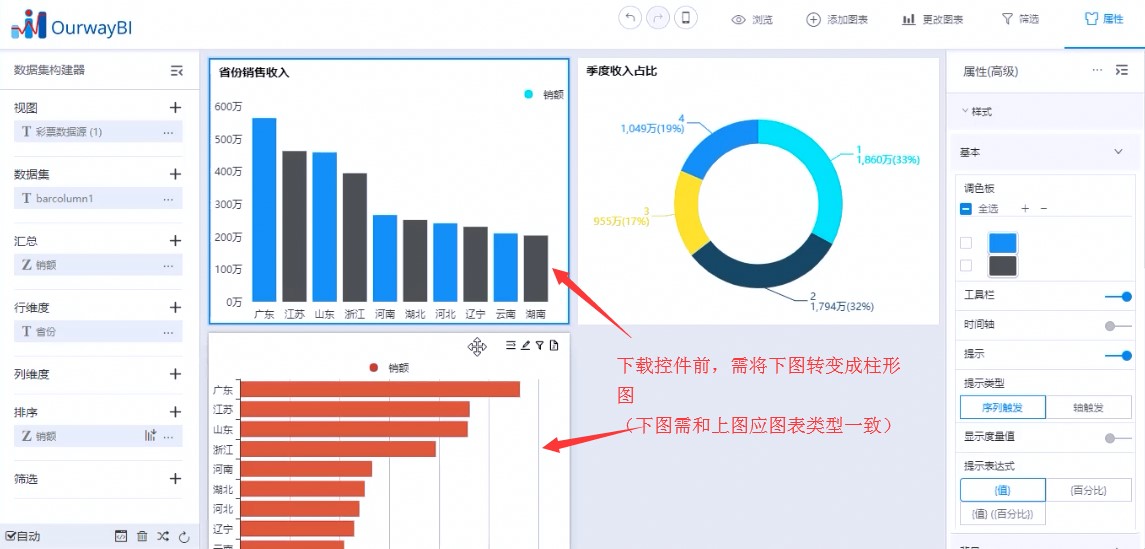
Task: Click the undo arrow button
Action: click(x=630, y=18)
